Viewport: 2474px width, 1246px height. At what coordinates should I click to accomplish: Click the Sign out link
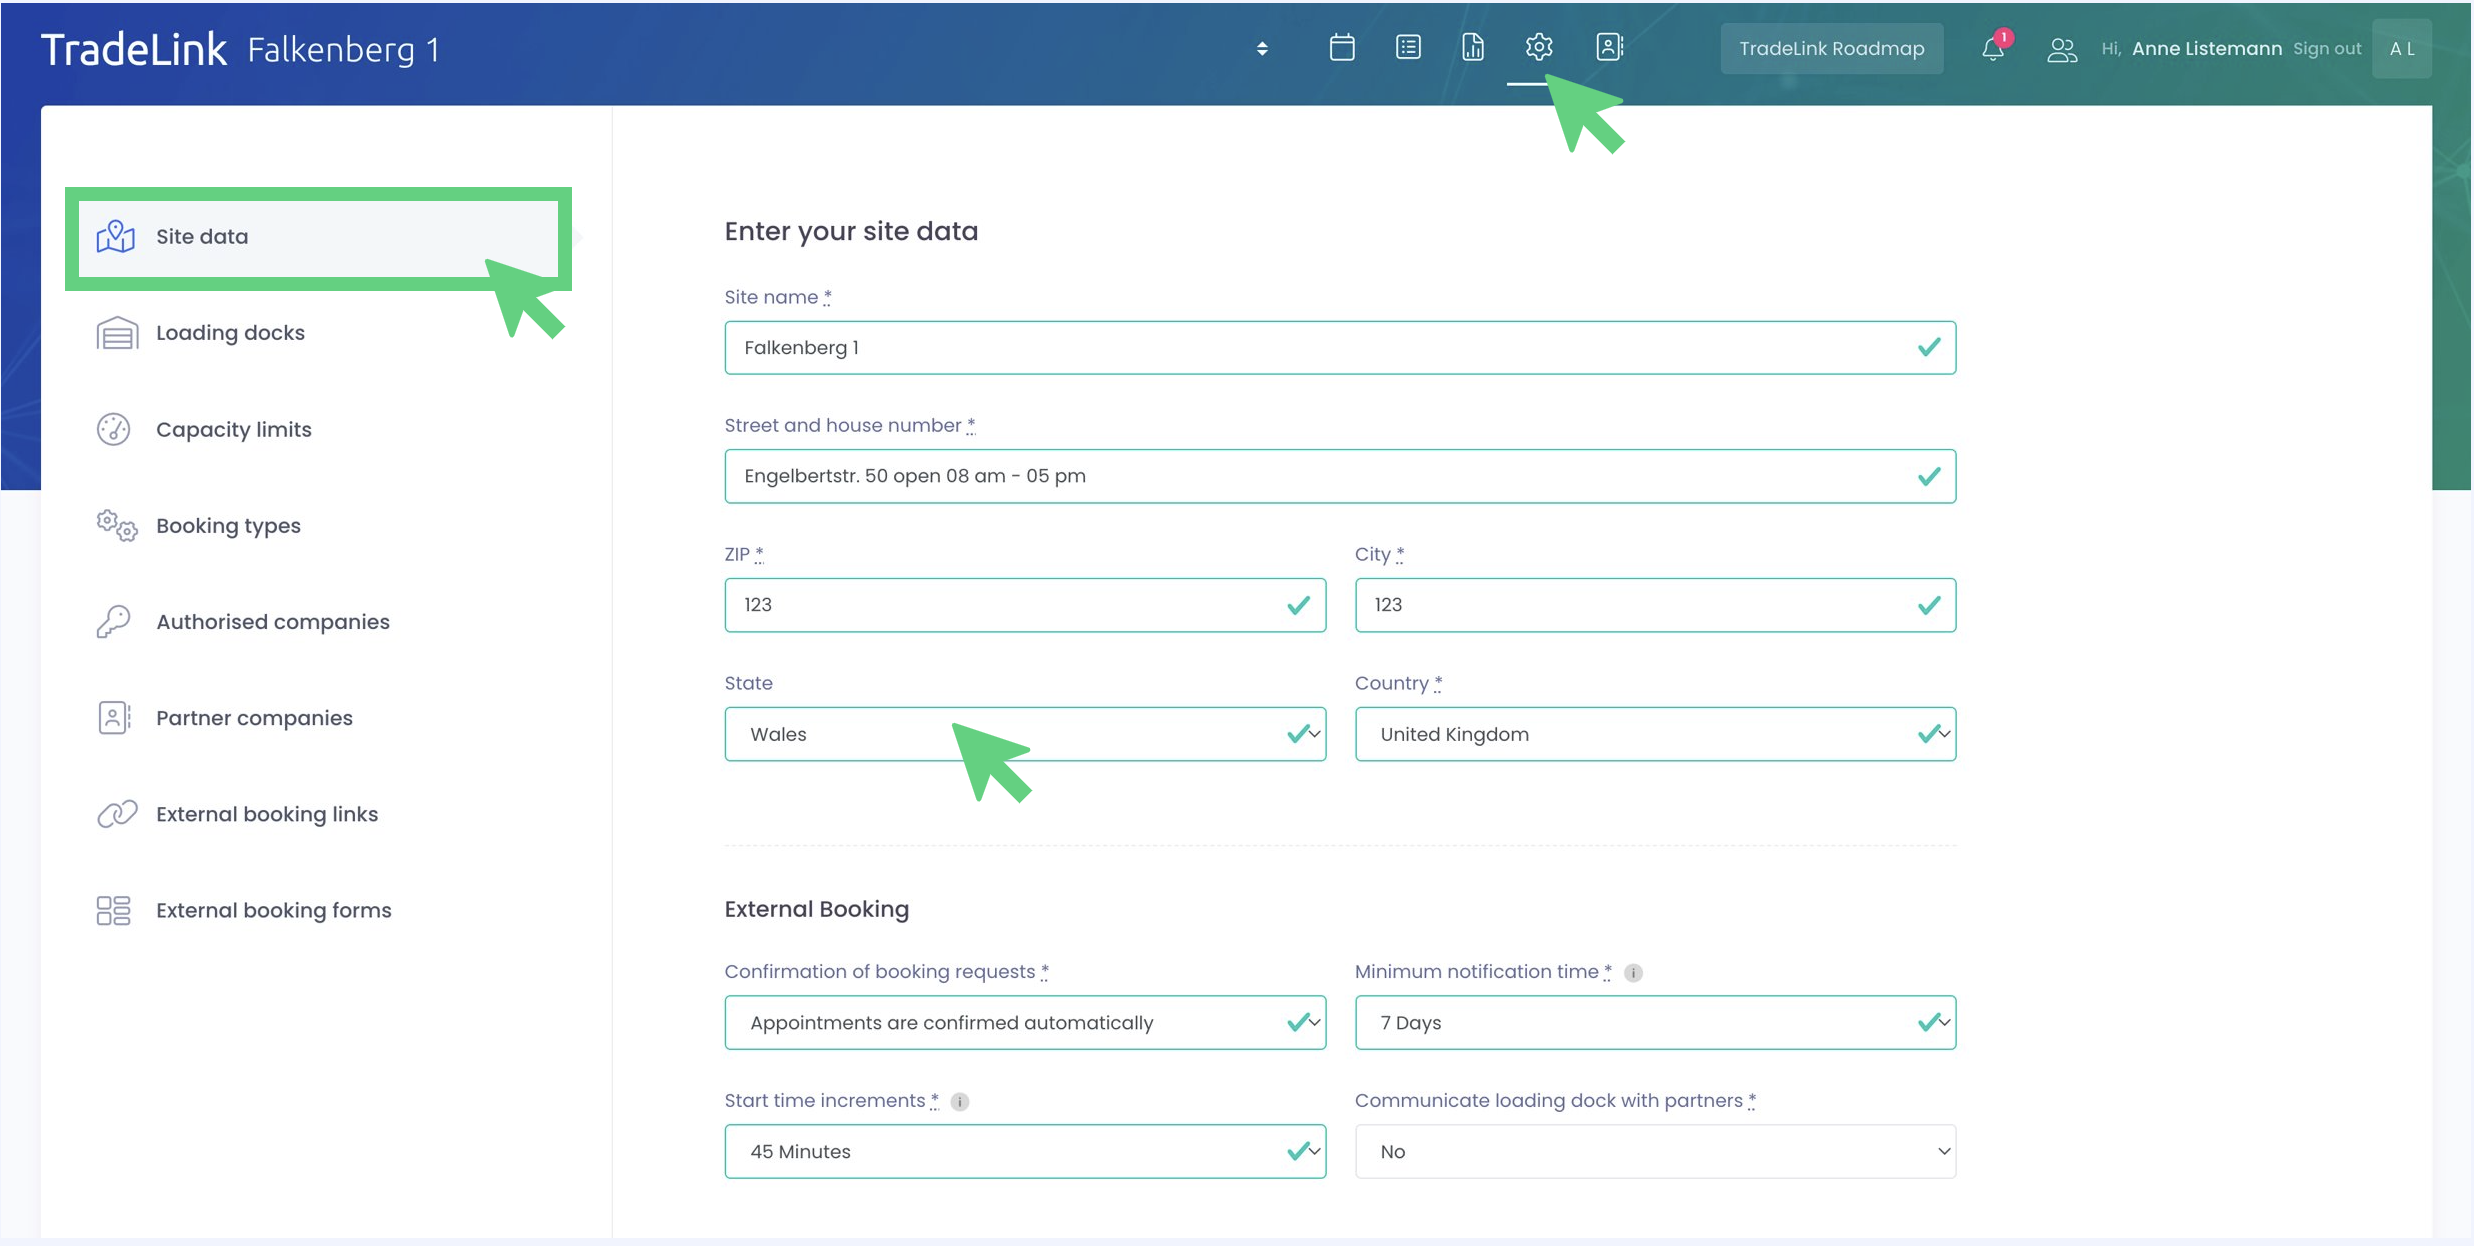click(x=2326, y=48)
